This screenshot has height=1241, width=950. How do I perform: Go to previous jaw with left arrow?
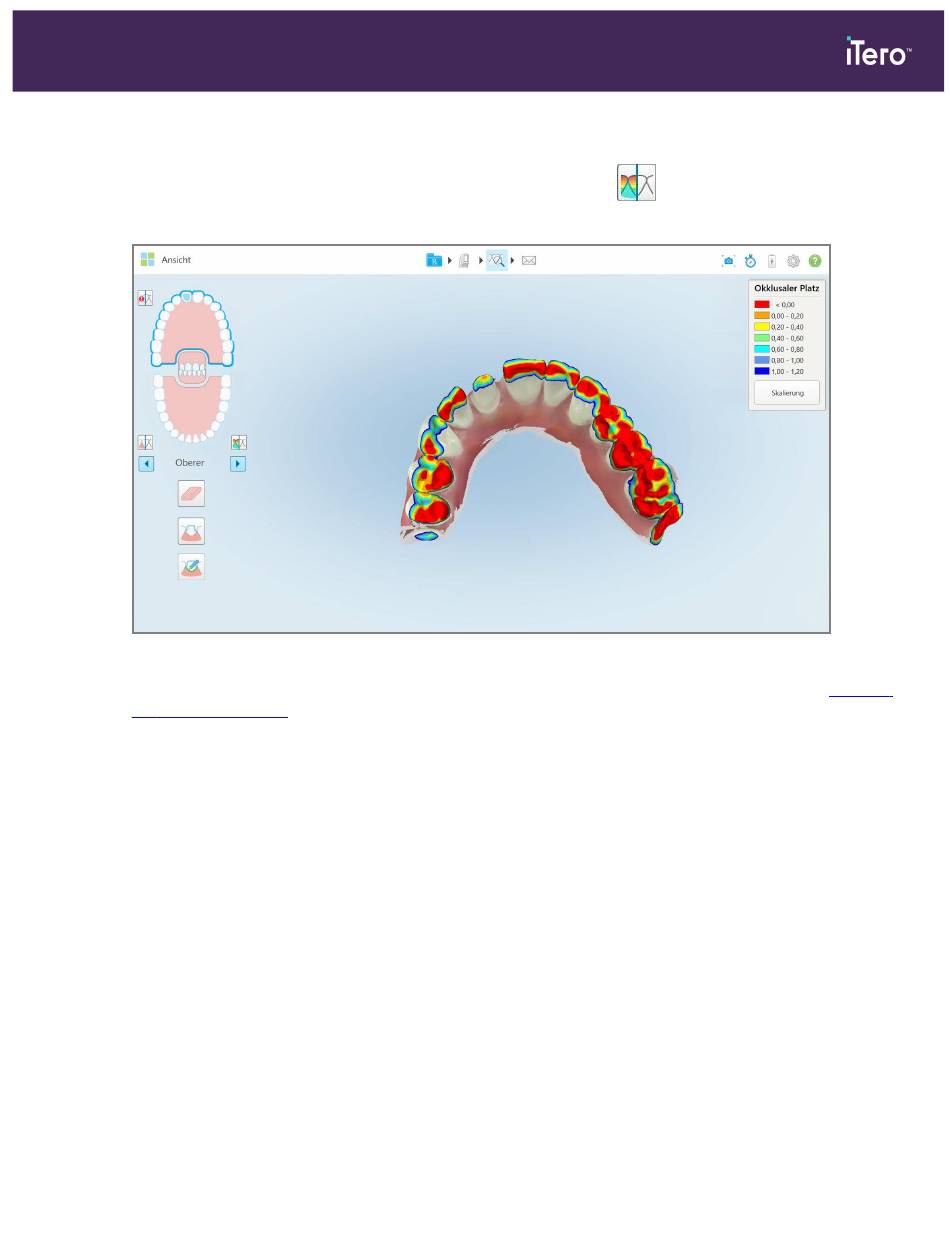(x=146, y=464)
